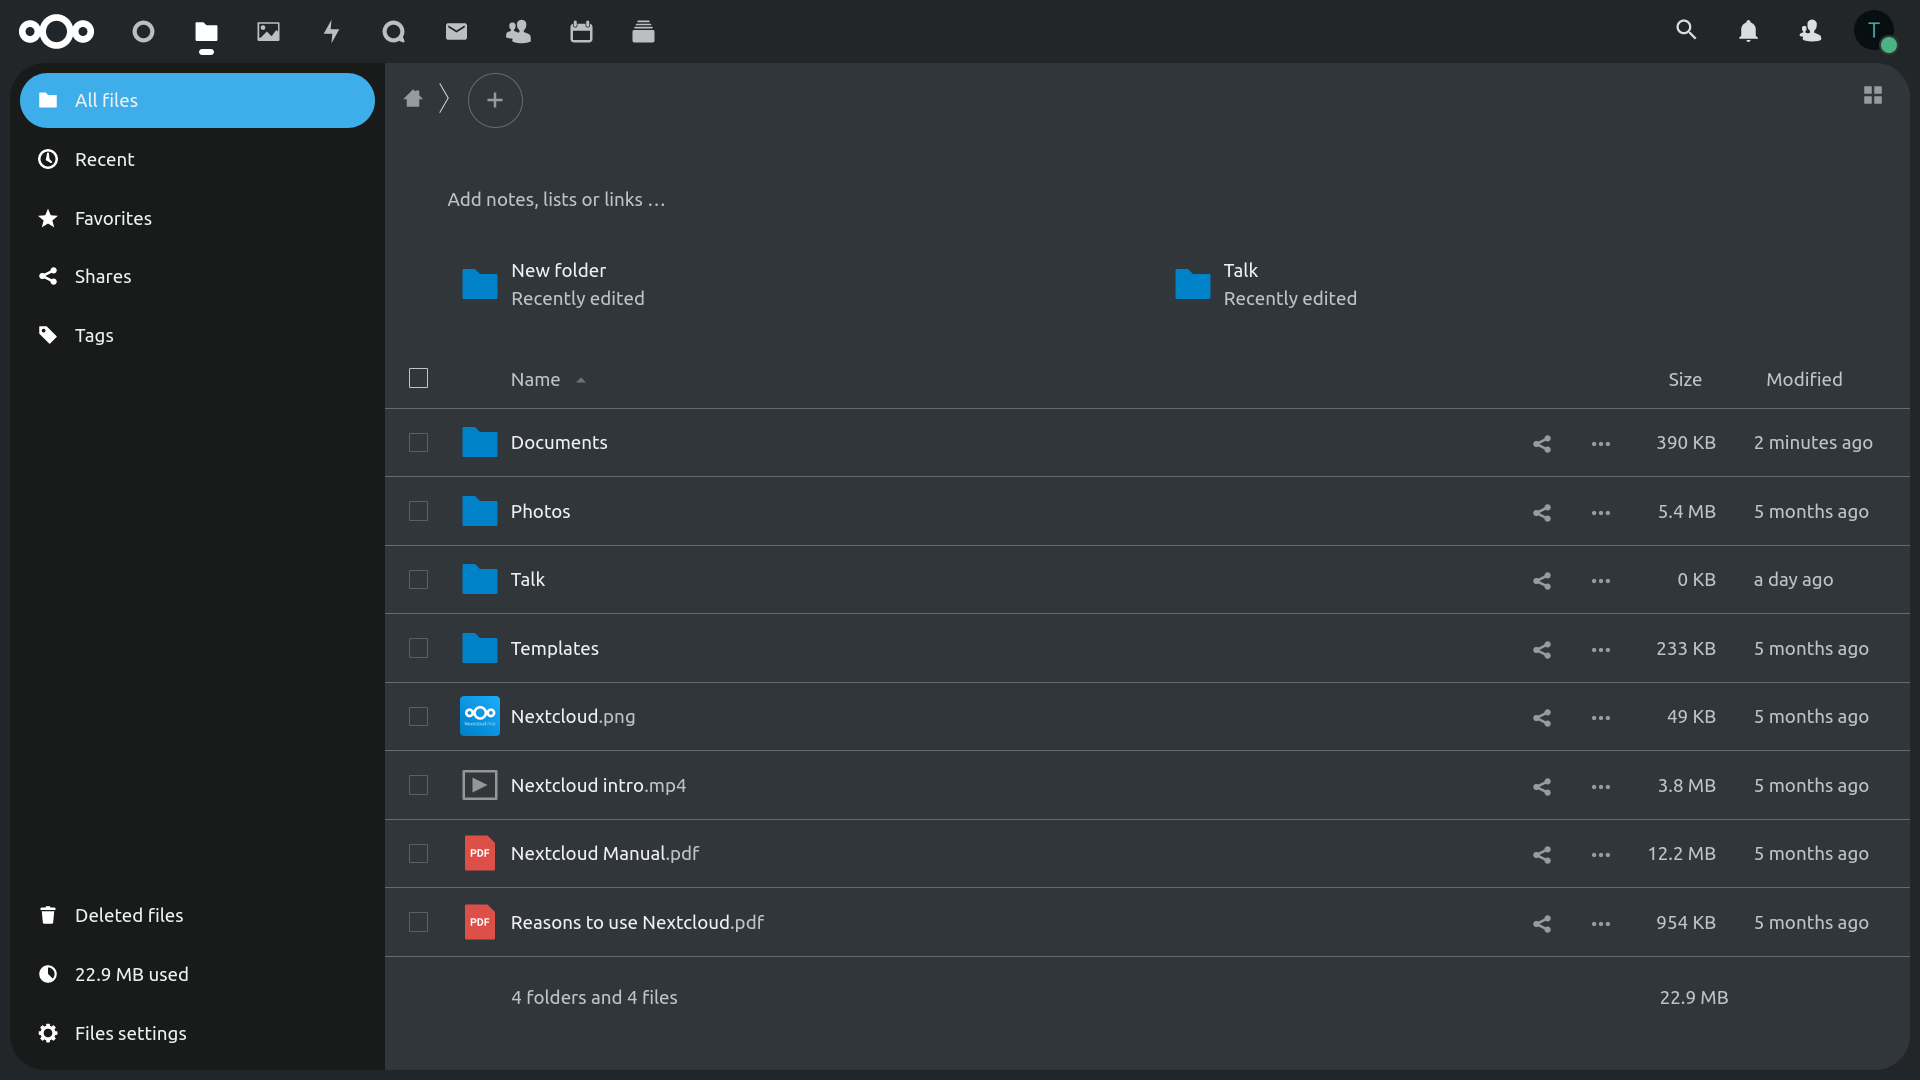
Task: Sort by Size column header
Action: [1684, 379]
